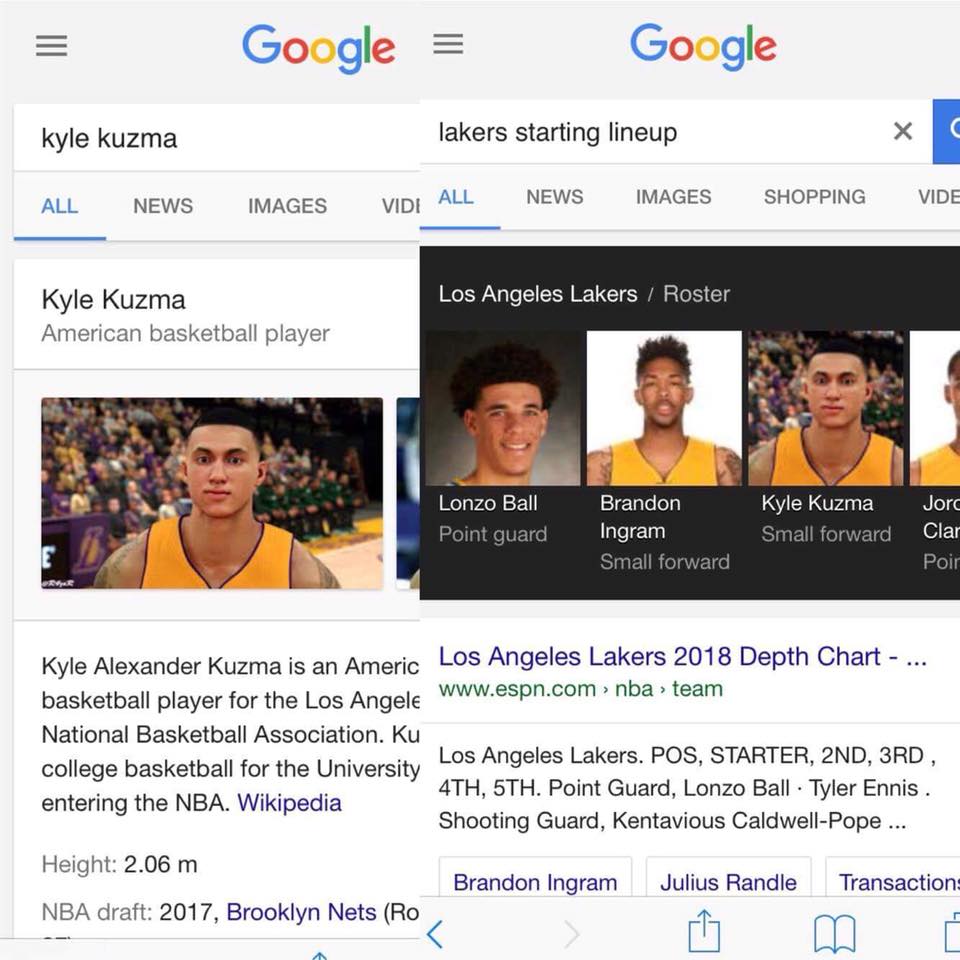Tap the blue search button
Image resolution: width=960 pixels, height=960 pixels.
tap(947, 131)
